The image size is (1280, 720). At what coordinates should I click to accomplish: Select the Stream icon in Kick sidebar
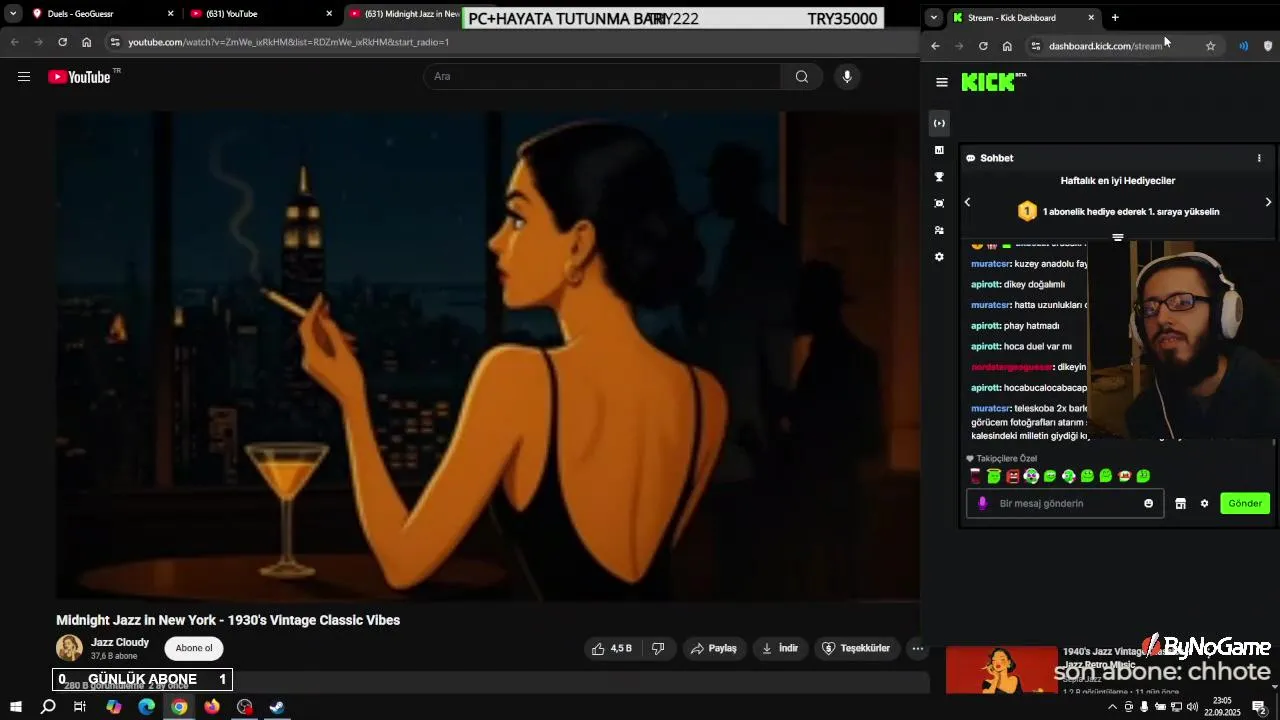[939, 123]
